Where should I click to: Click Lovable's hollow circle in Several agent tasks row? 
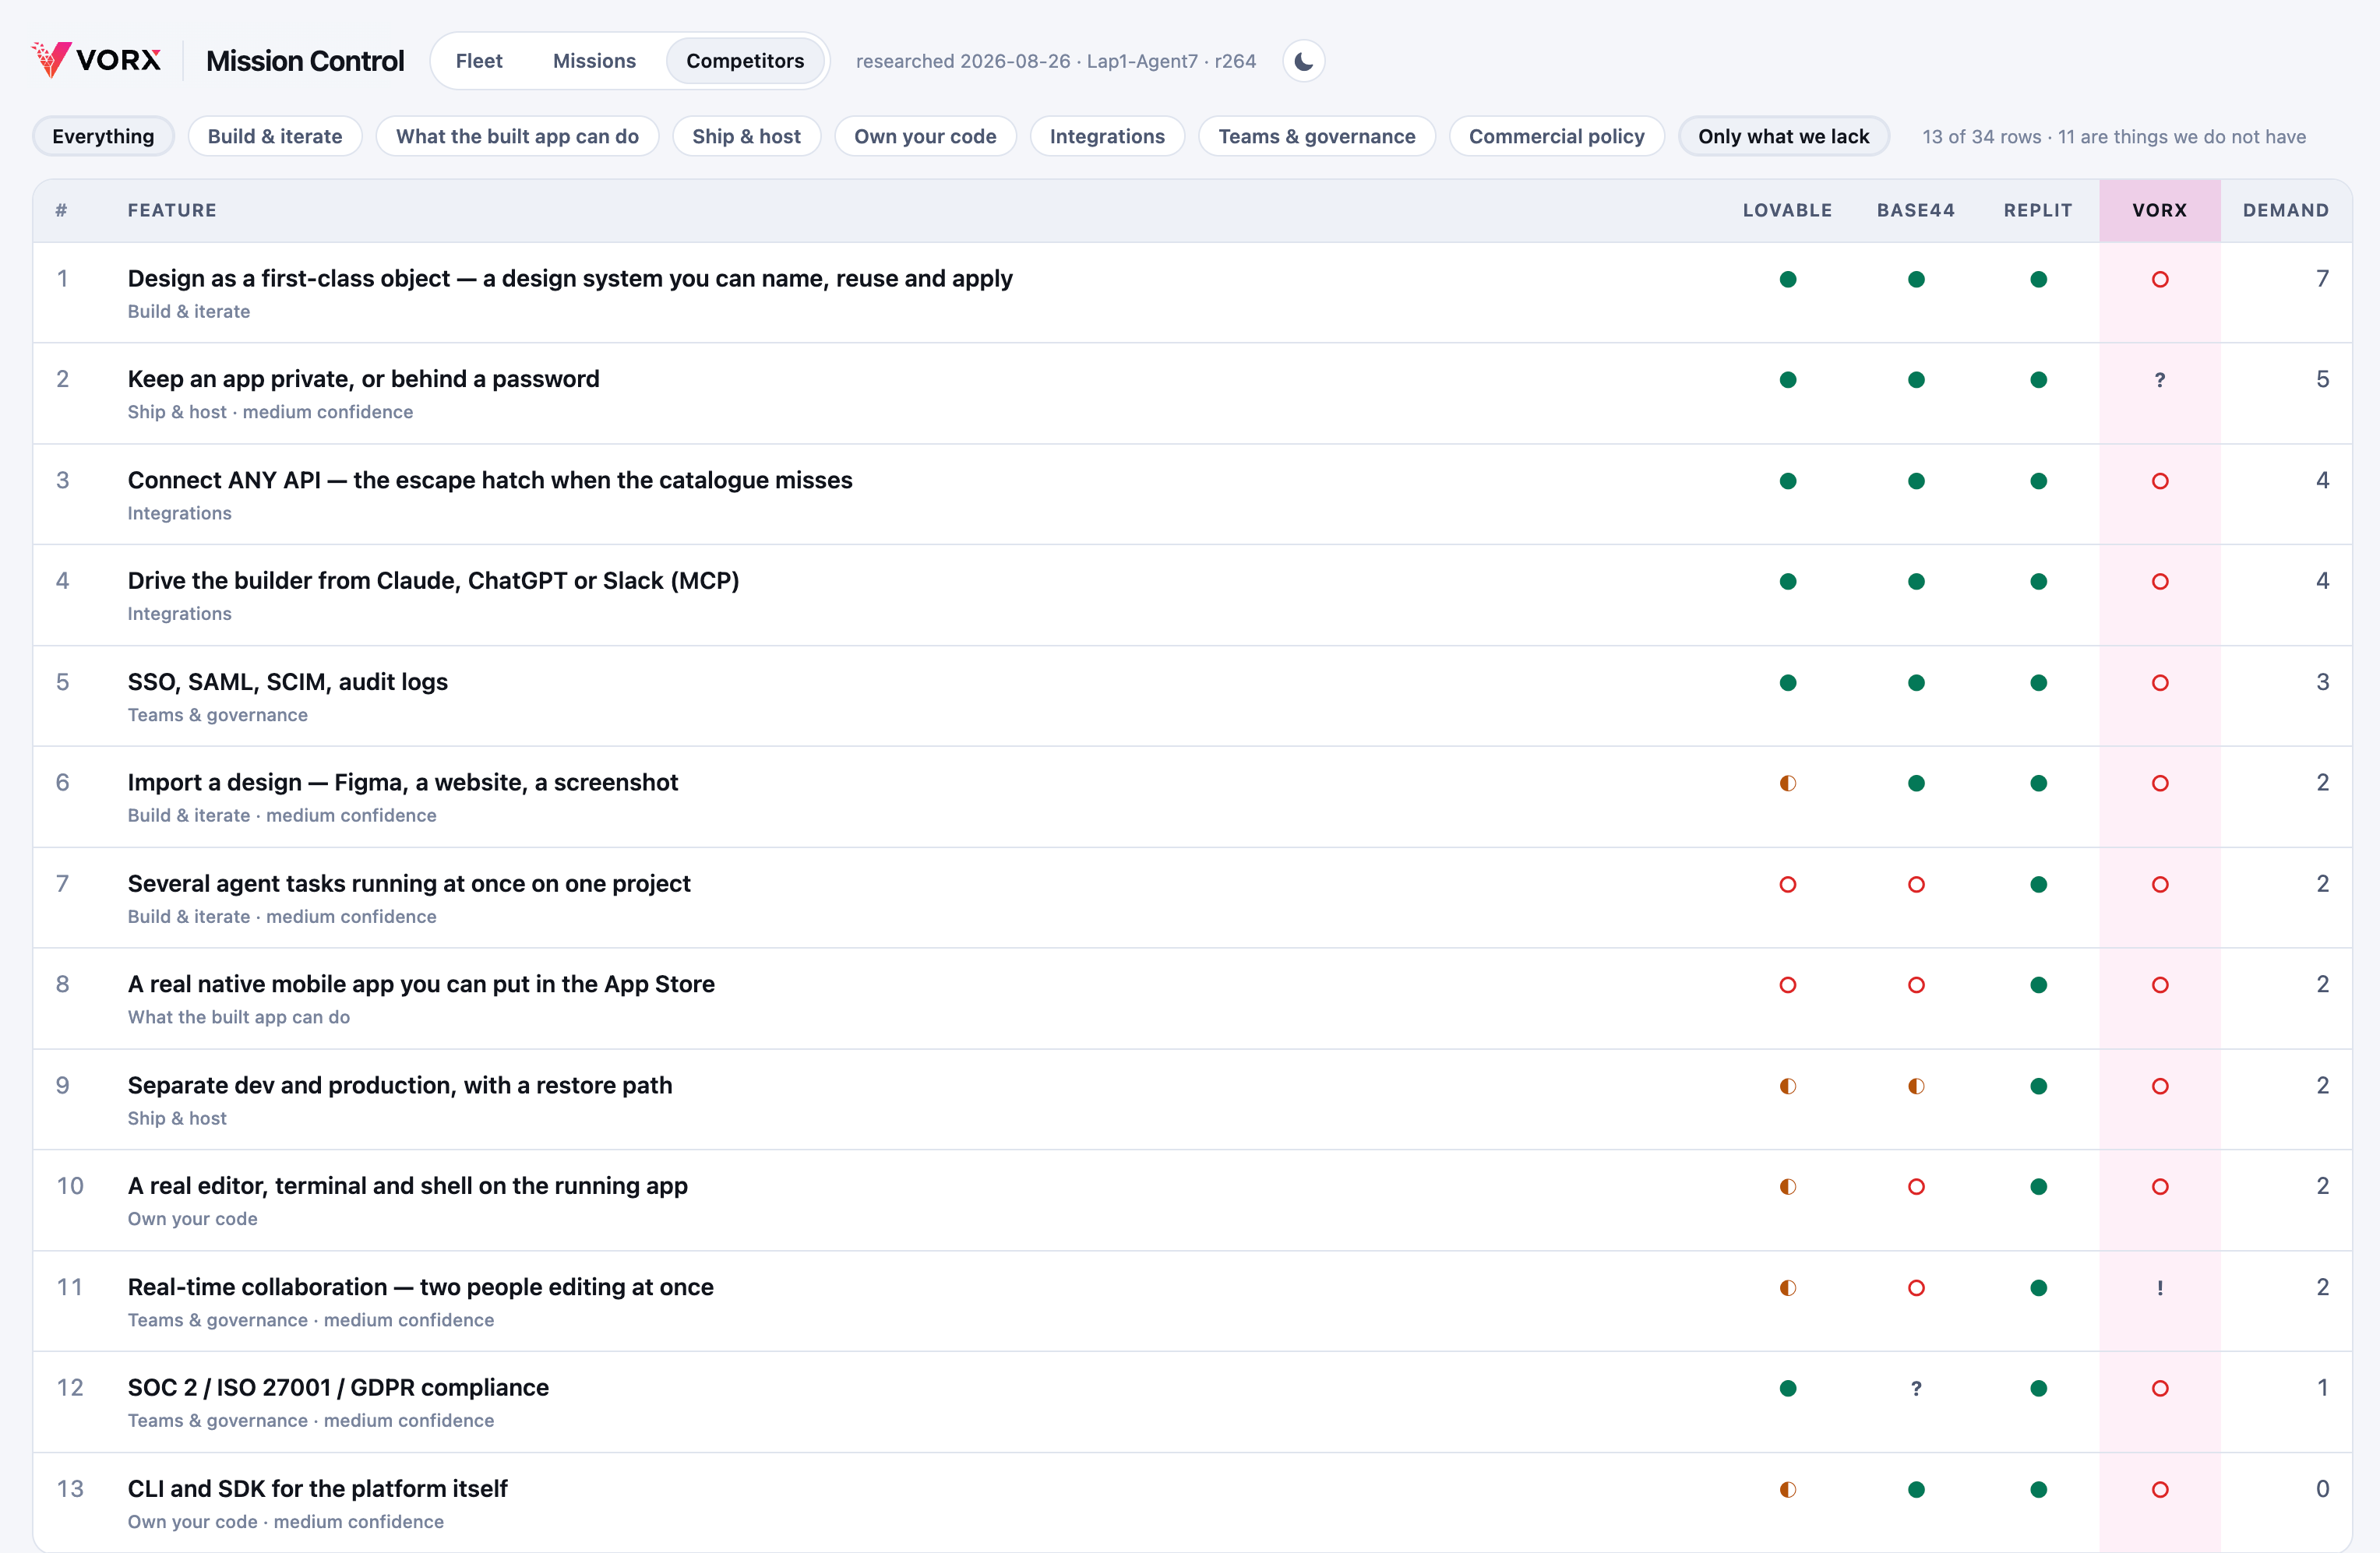1787,884
